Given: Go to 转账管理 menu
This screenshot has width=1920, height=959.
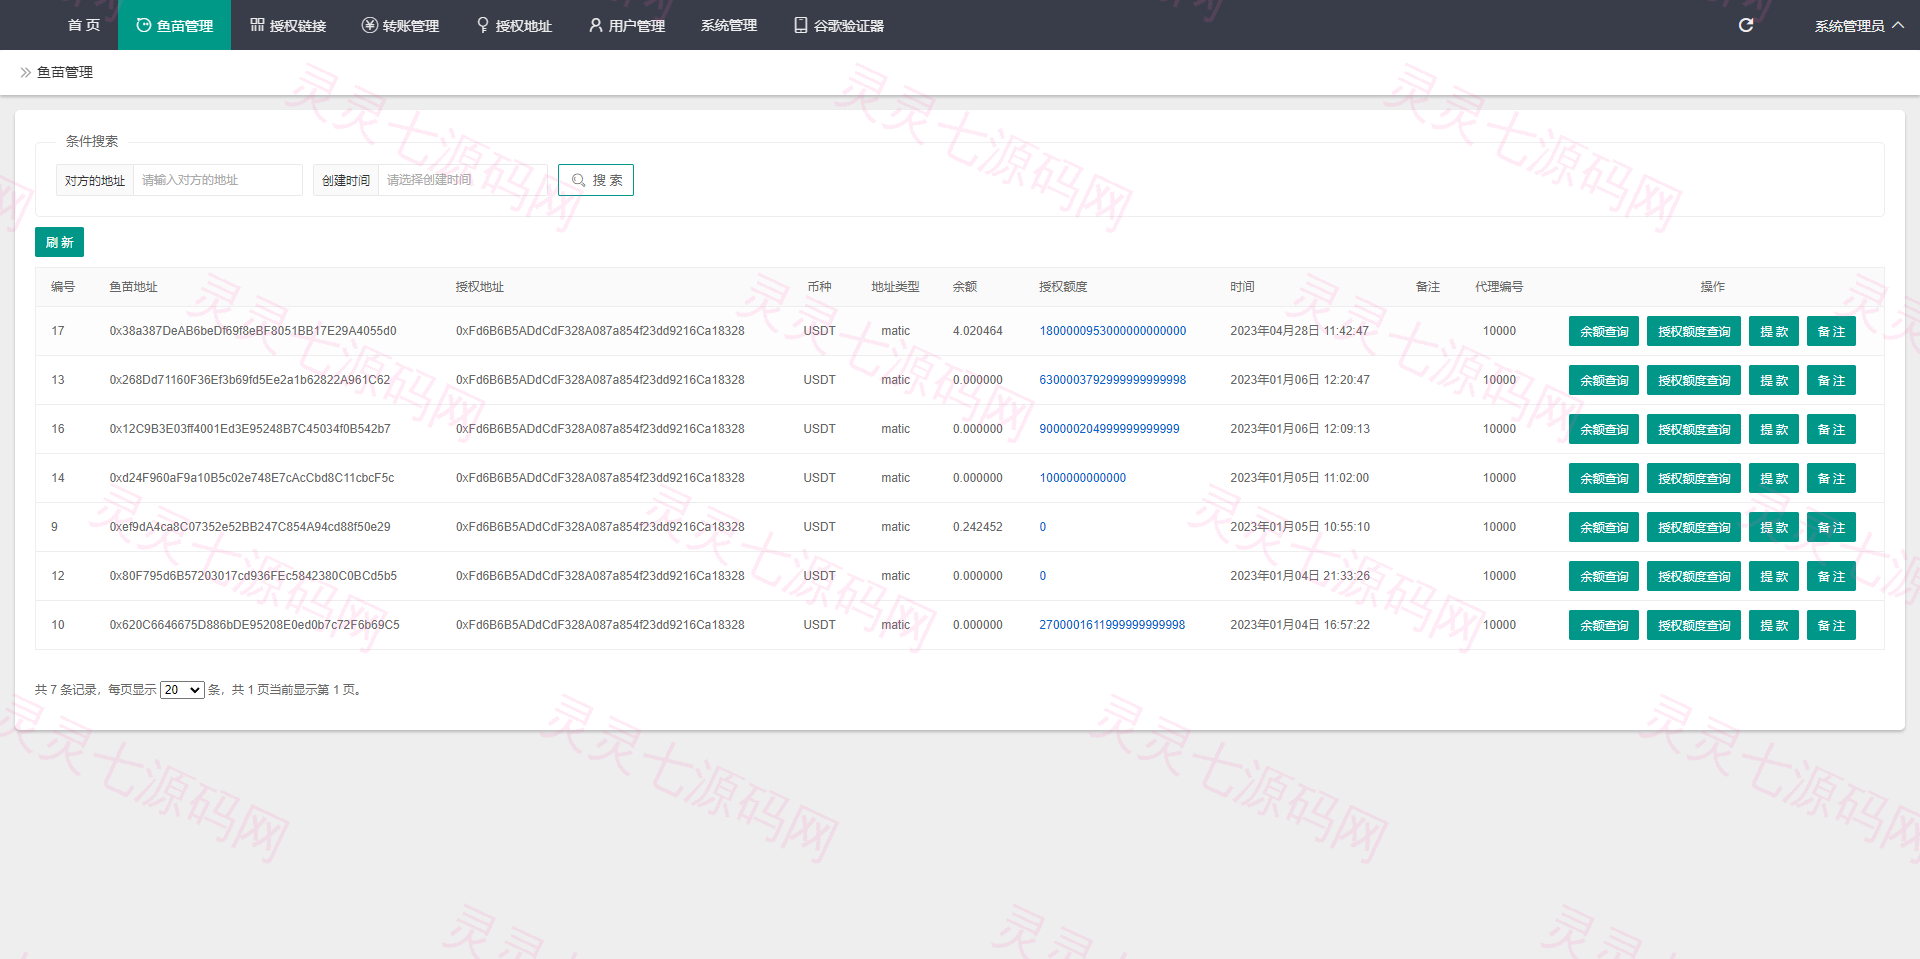Looking at the screenshot, I should (400, 25).
